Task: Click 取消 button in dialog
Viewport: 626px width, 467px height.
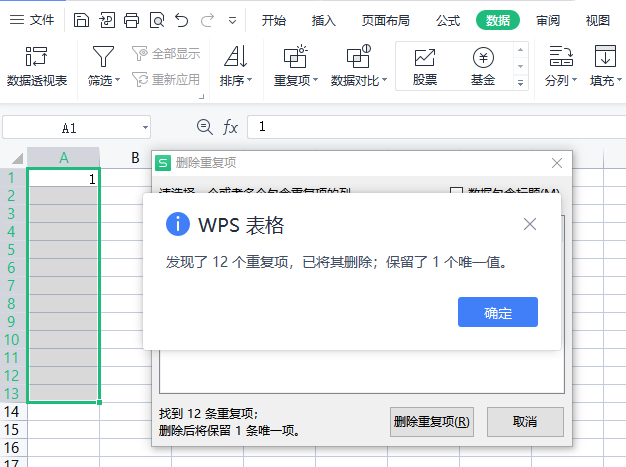Action: pyautogui.click(x=525, y=422)
